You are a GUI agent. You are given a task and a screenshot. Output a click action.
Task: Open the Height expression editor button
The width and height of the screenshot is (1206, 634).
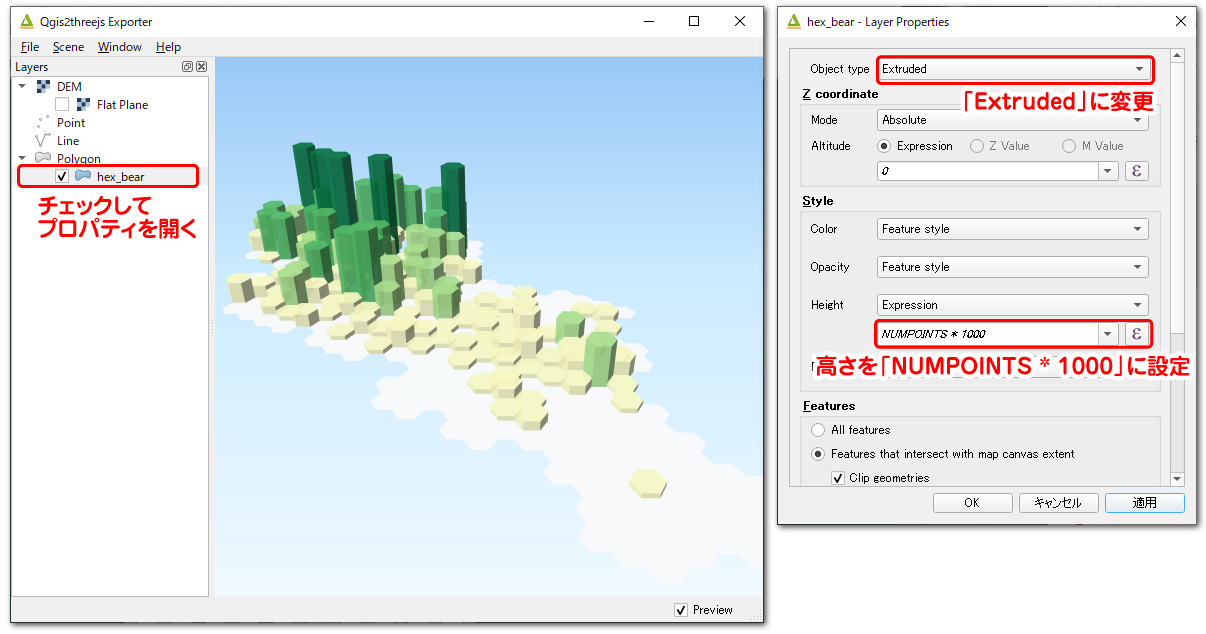point(1136,334)
